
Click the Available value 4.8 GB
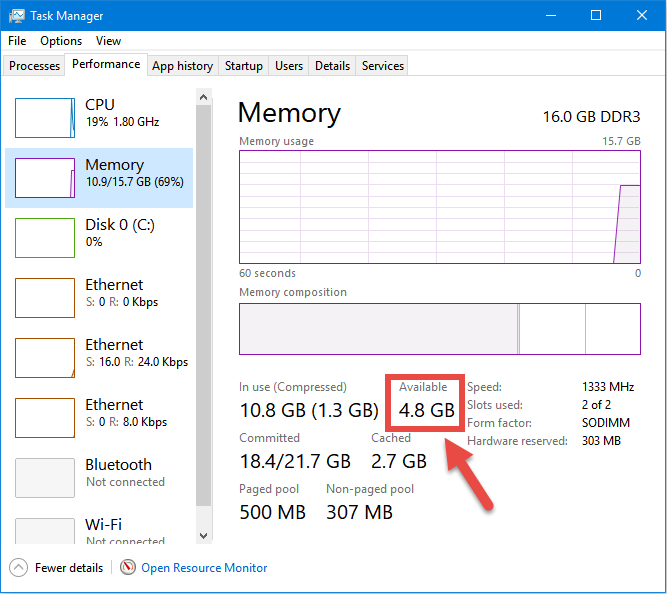[427, 410]
